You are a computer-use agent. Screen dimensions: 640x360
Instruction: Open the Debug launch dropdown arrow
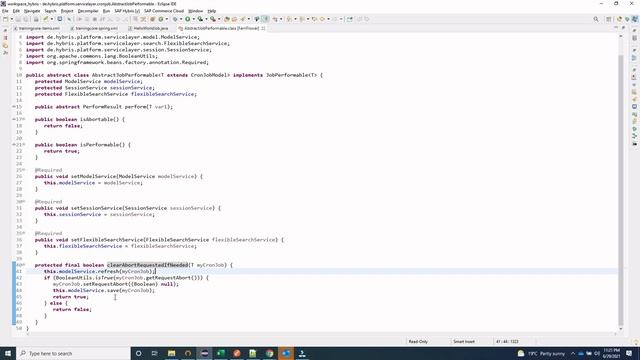(x=181, y=19)
